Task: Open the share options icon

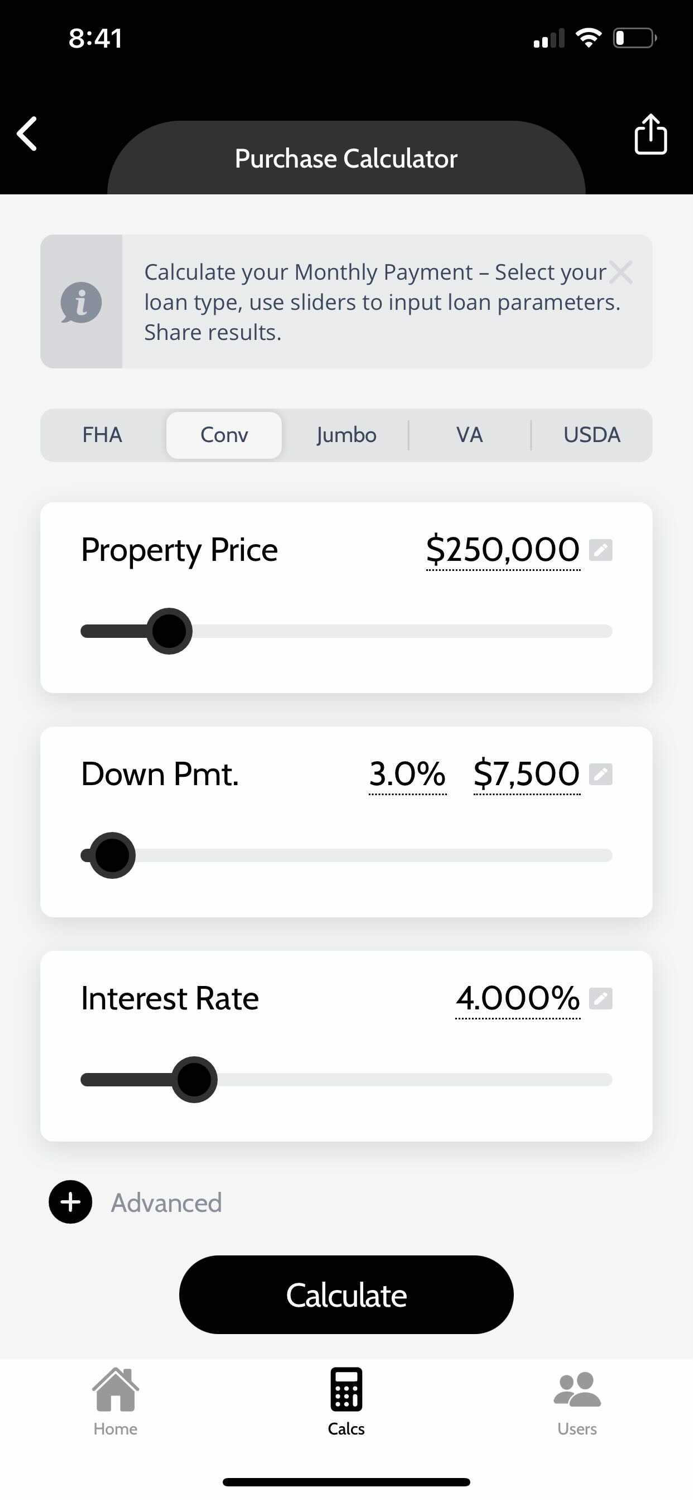Action: (650, 133)
